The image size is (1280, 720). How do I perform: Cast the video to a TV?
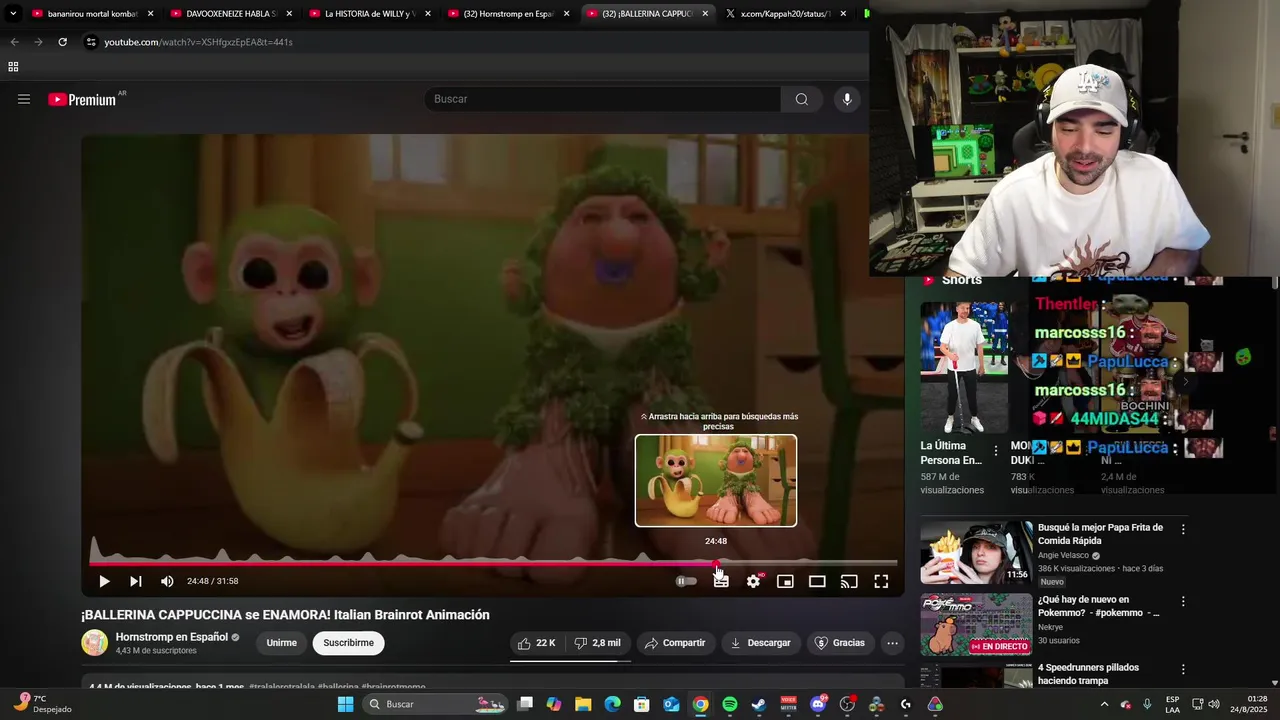coord(849,581)
